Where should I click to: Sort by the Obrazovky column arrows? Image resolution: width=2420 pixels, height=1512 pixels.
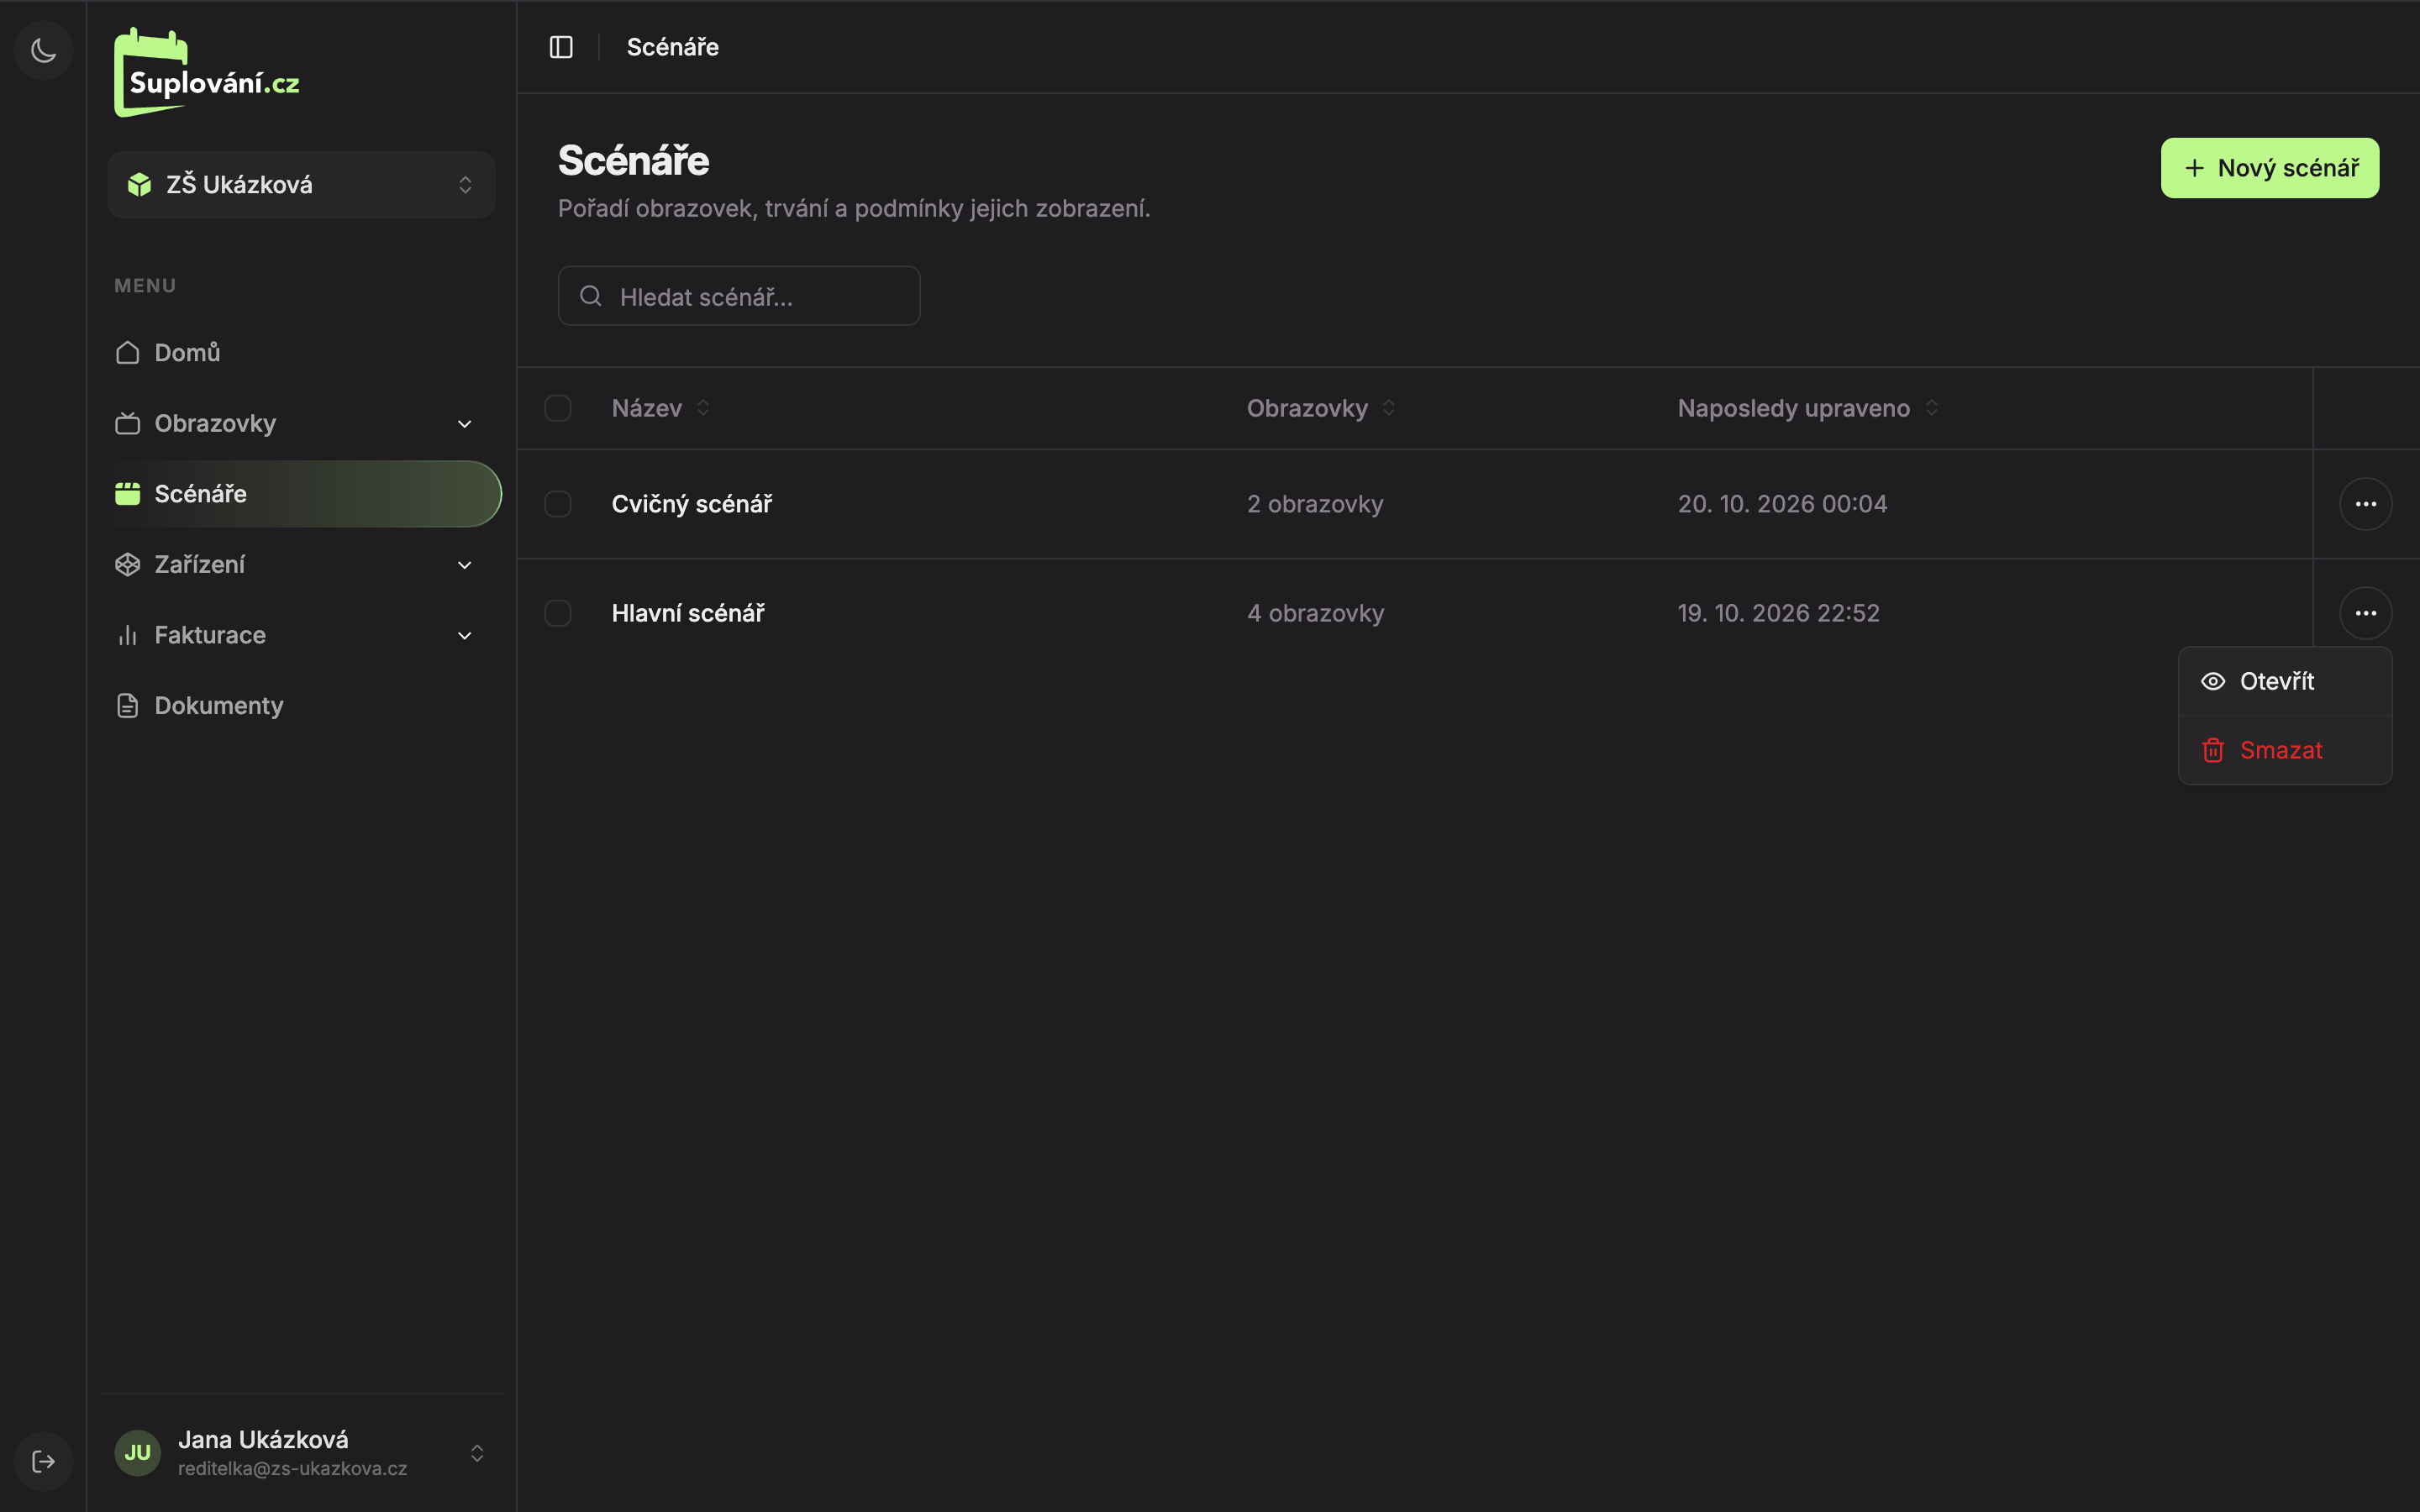[1389, 408]
